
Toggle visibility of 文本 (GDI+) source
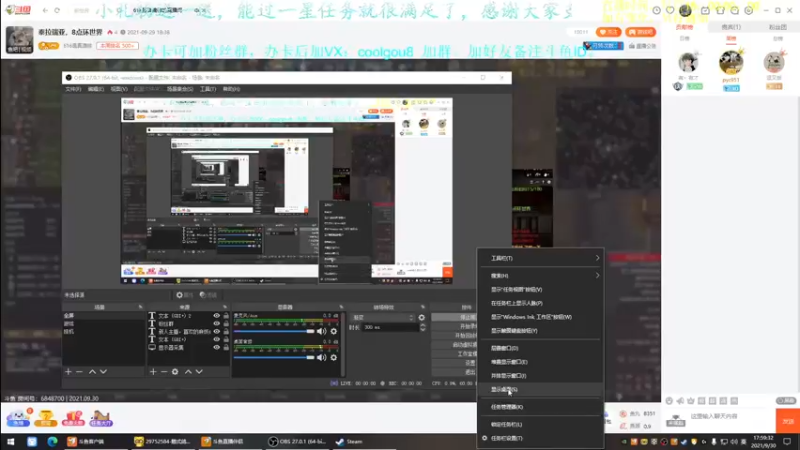coord(216,340)
